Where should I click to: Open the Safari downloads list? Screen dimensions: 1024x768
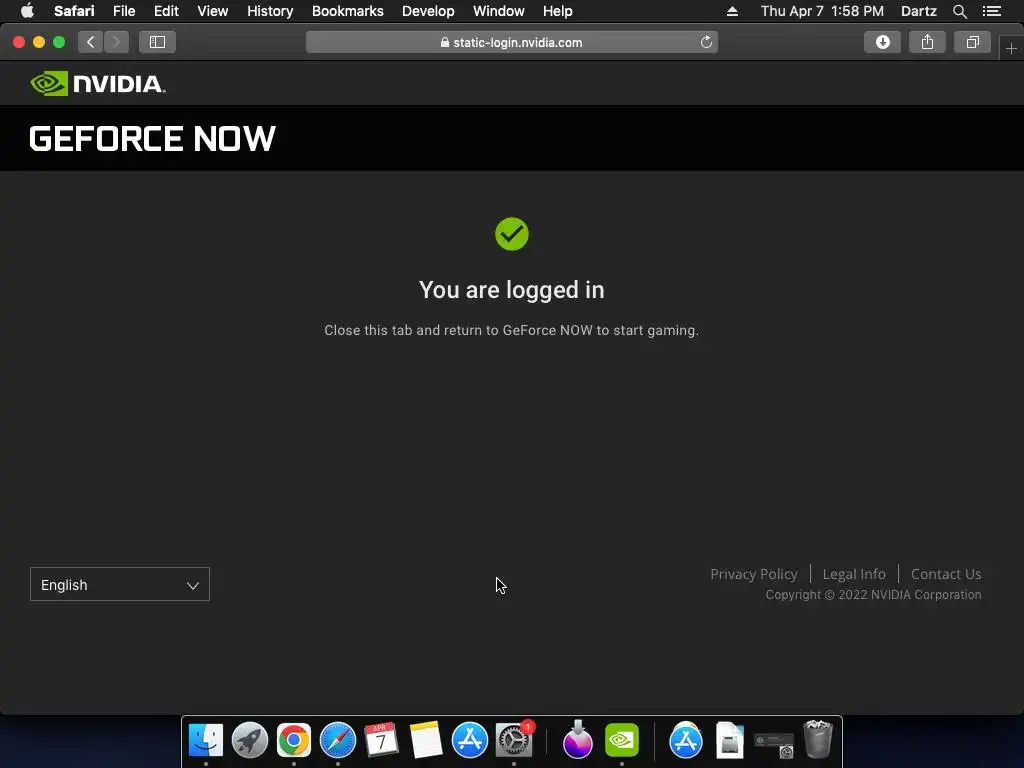tap(882, 42)
